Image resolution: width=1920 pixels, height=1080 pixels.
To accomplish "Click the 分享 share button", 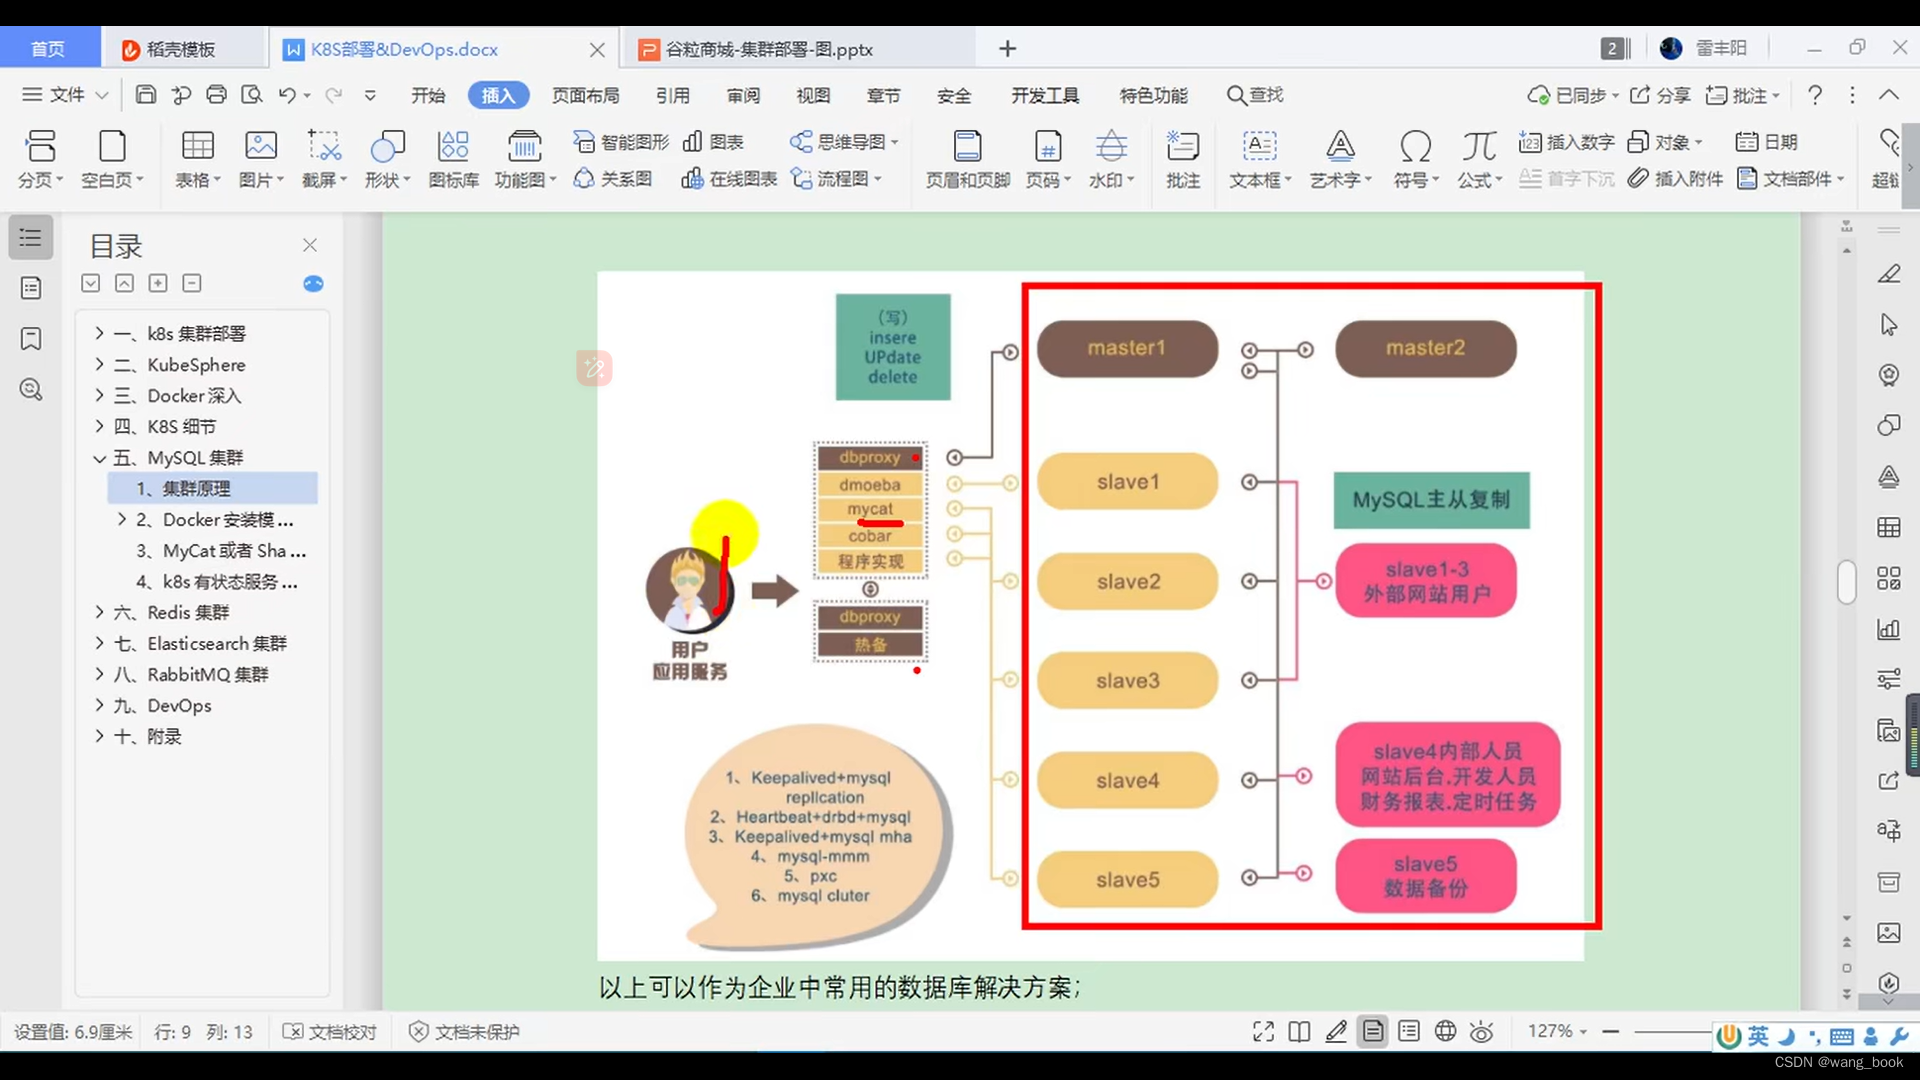I will pyautogui.click(x=1660, y=95).
